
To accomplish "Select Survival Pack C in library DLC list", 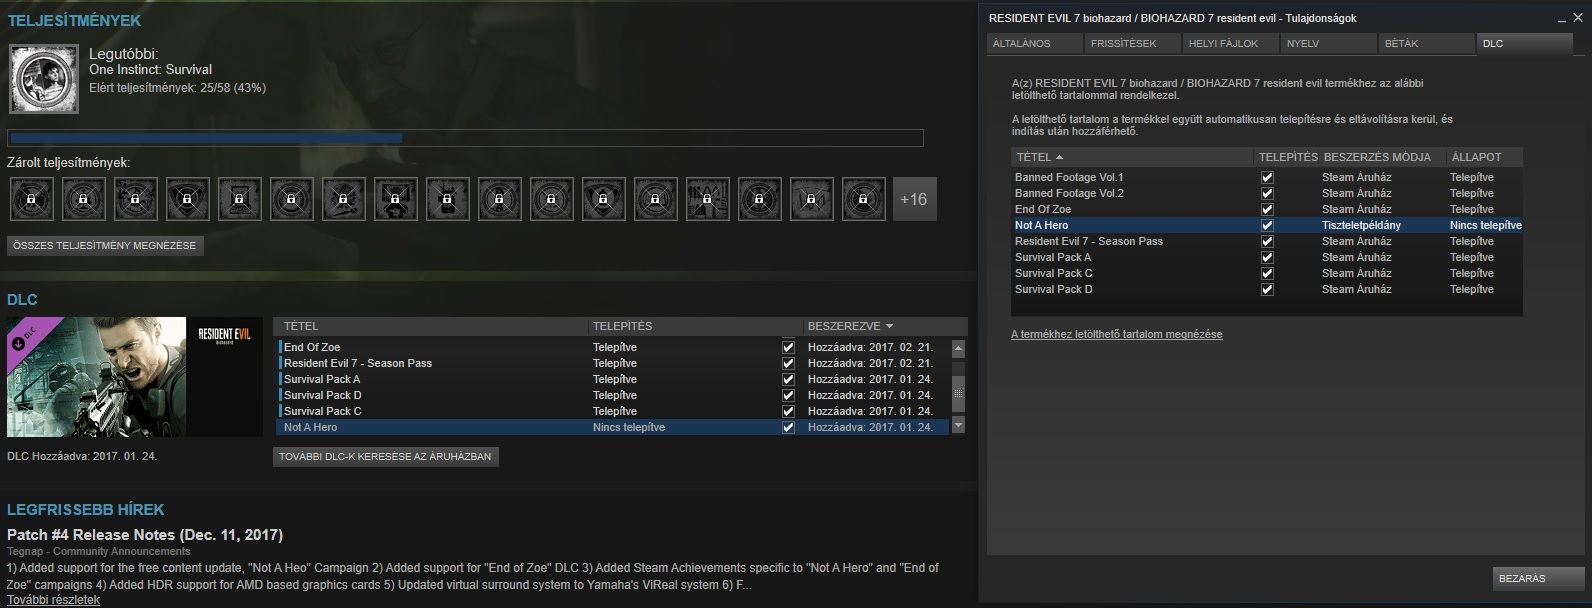I will pyautogui.click(x=612, y=411).
